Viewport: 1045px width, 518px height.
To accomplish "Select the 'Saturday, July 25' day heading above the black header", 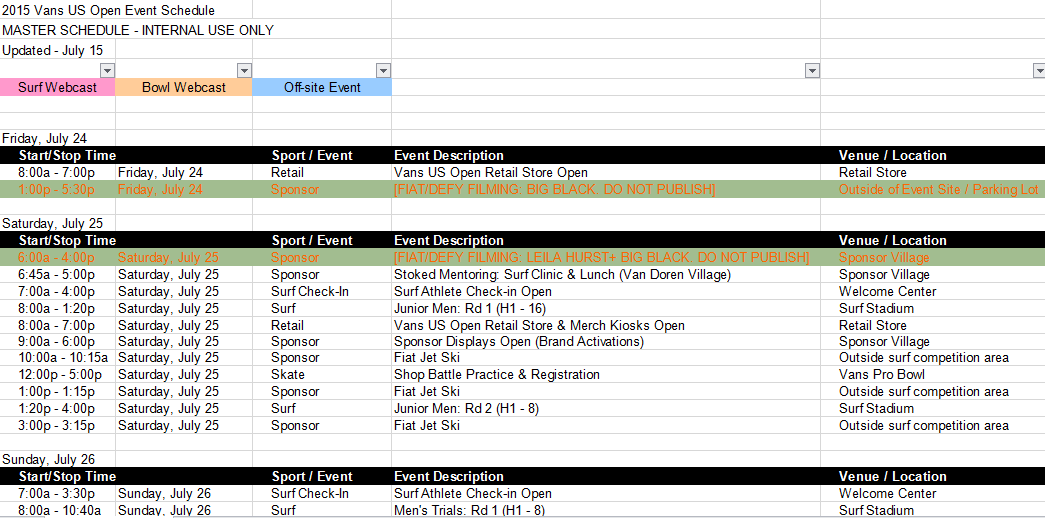I will [52, 223].
